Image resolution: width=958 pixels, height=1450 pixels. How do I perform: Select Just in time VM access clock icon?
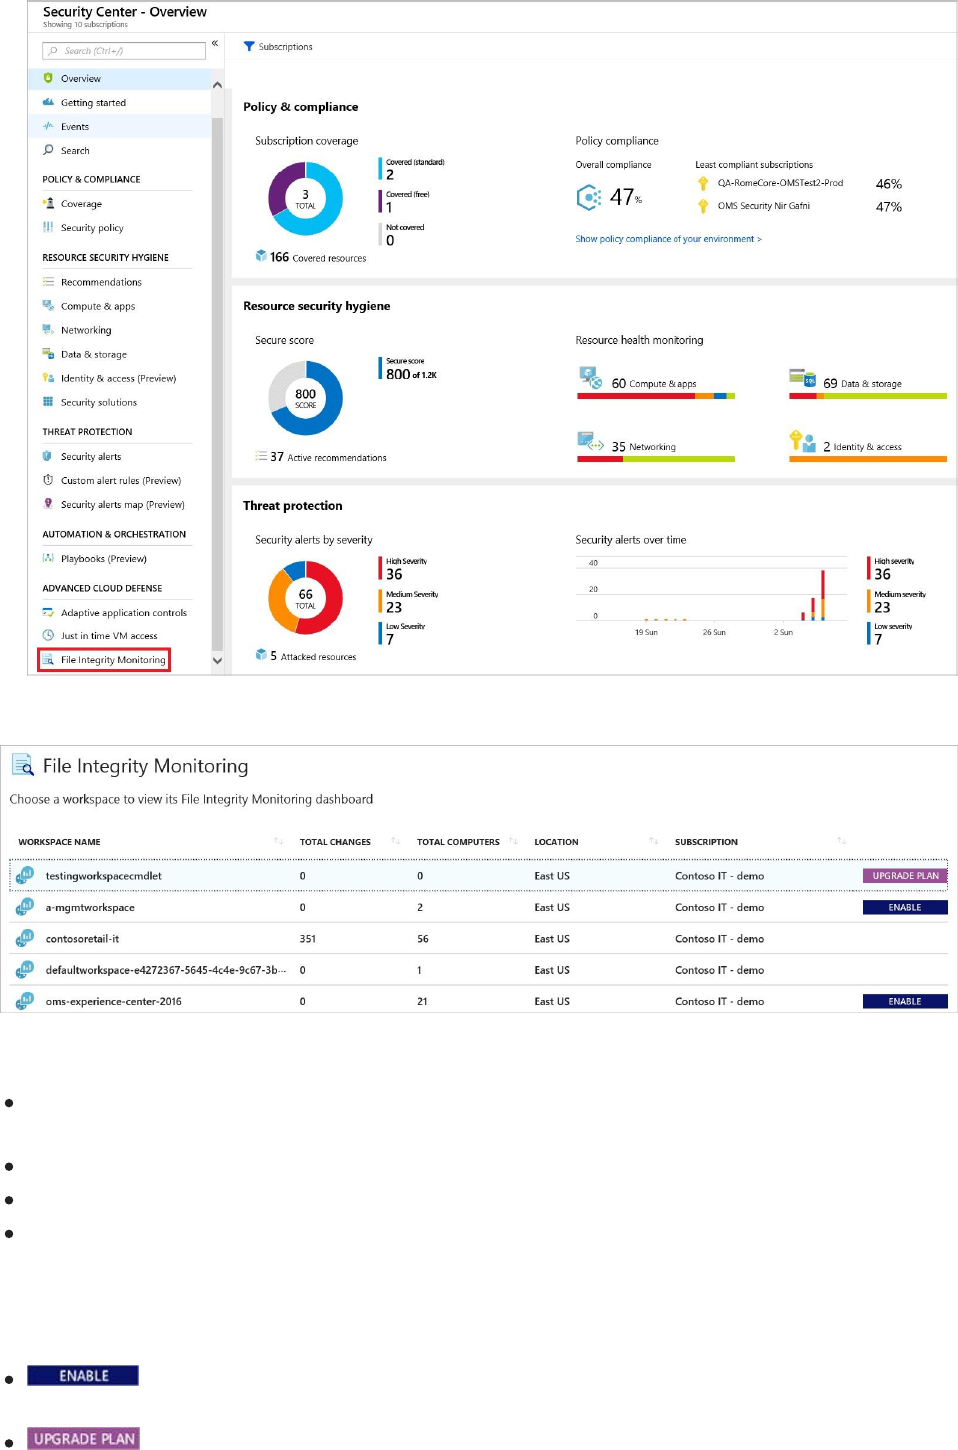click(47, 635)
